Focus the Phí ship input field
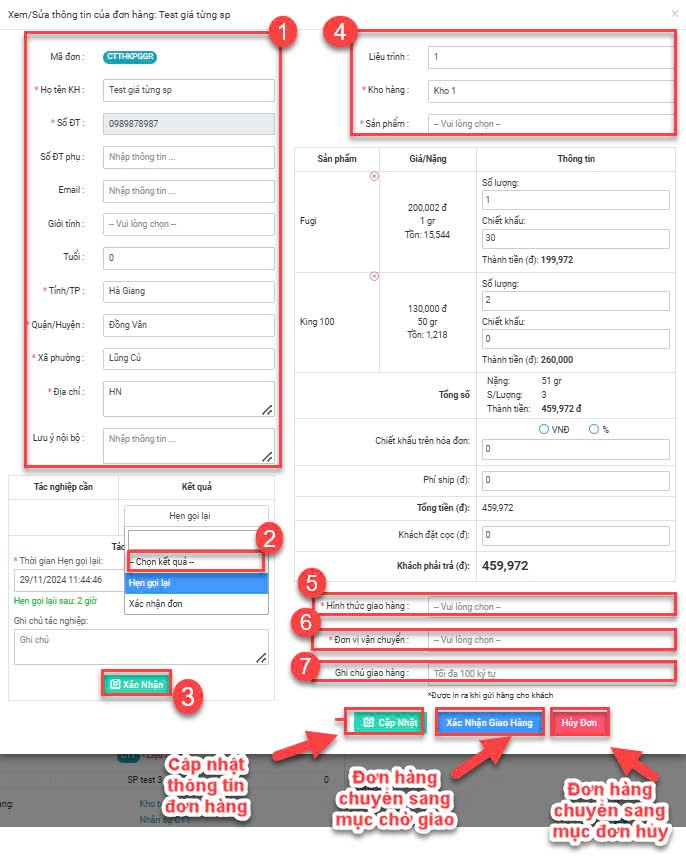 click(x=575, y=481)
